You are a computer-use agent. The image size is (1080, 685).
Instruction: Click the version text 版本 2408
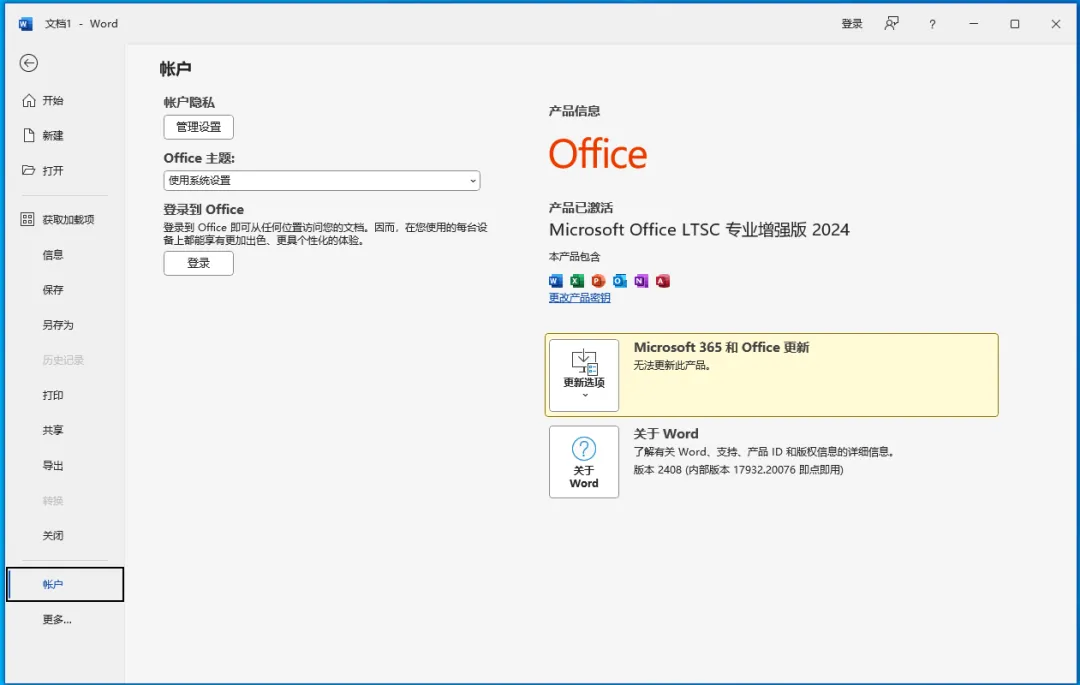(658, 470)
